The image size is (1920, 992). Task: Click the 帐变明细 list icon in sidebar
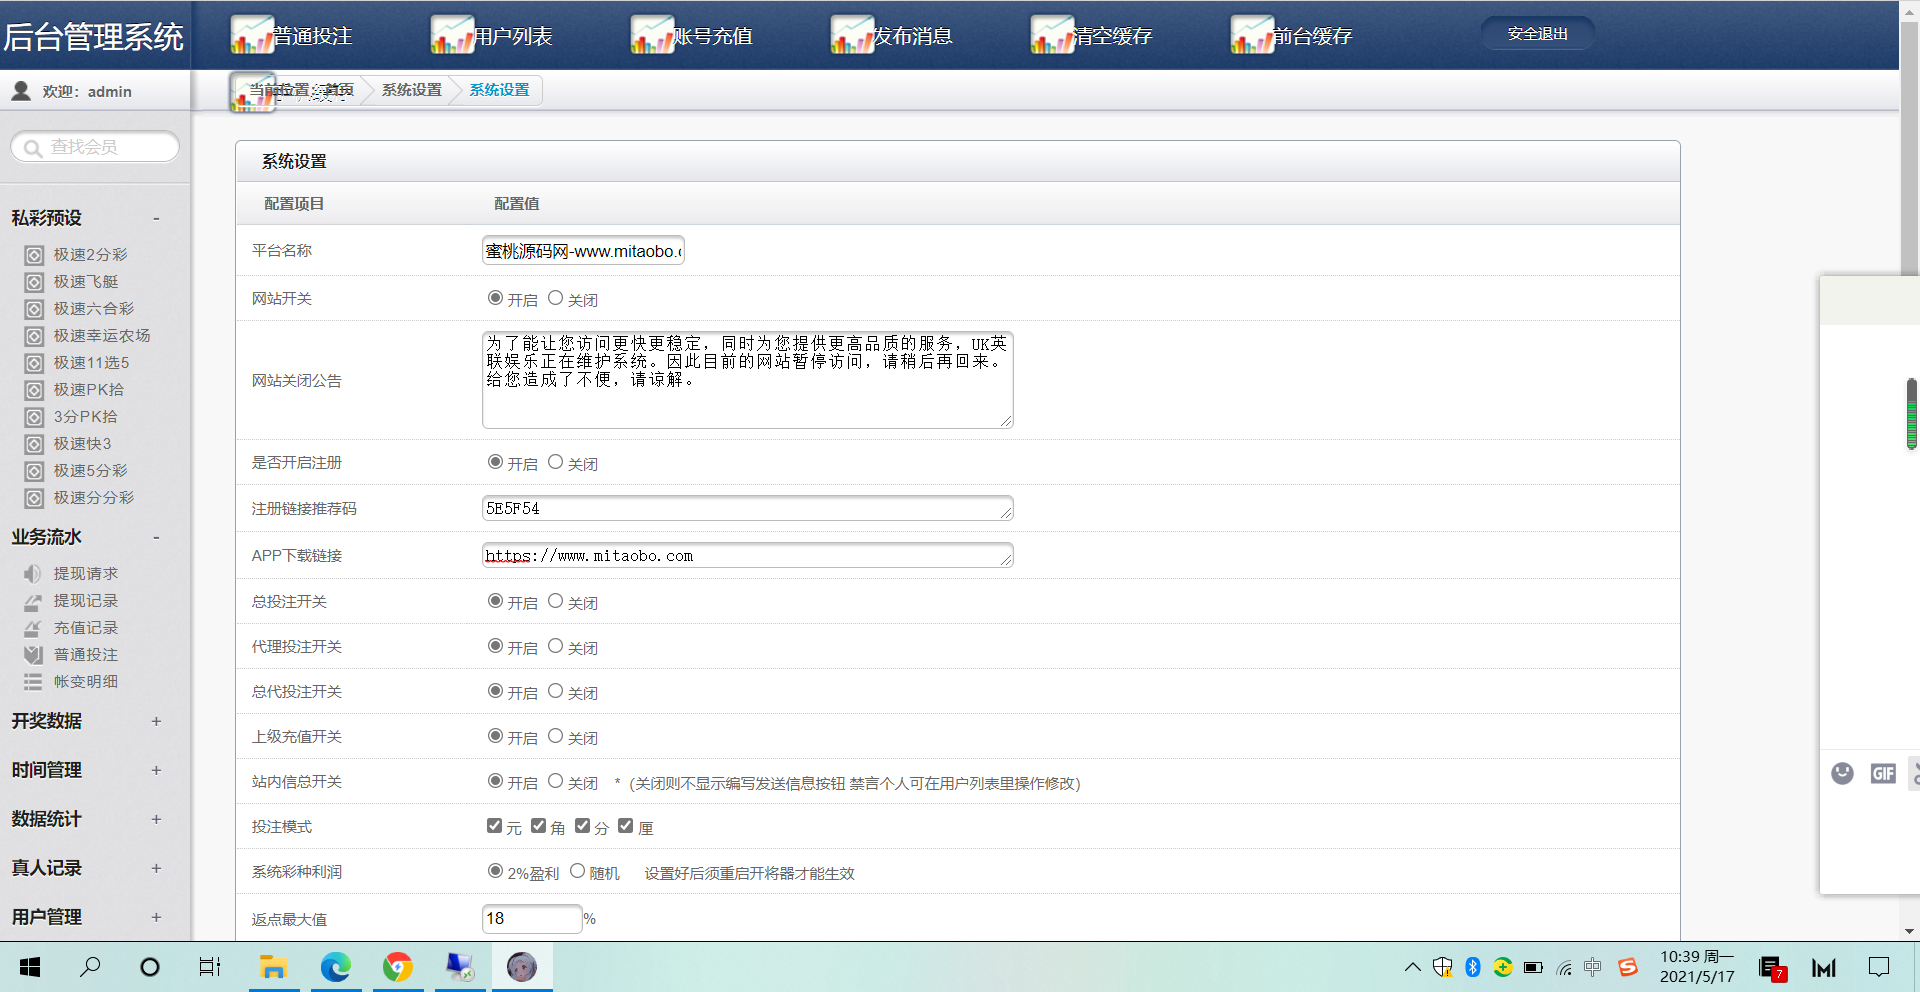(34, 682)
